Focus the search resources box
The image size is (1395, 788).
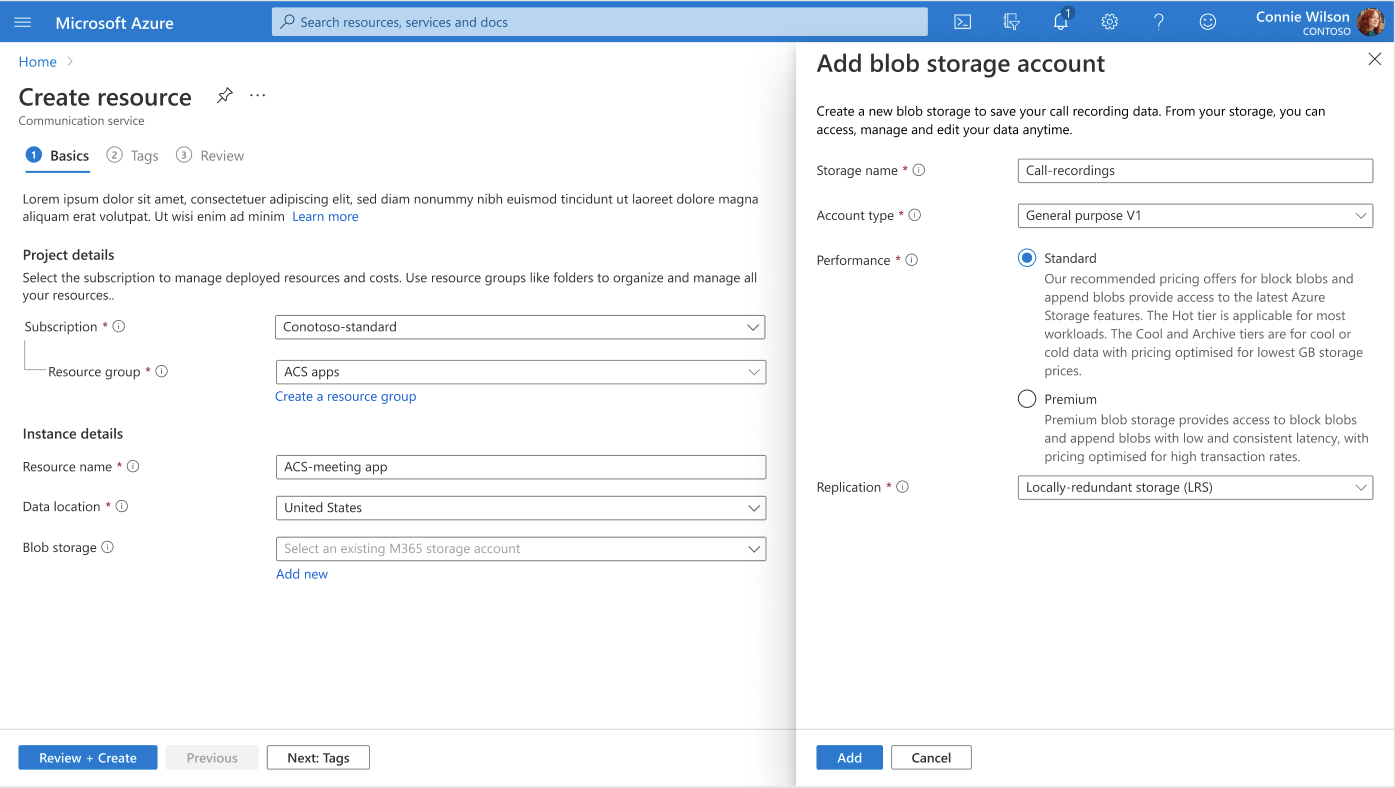(x=600, y=22)
